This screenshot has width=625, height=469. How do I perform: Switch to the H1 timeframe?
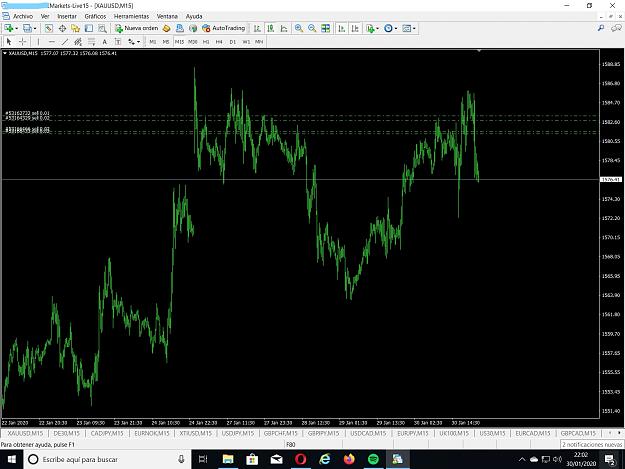(x=206, y=41)
